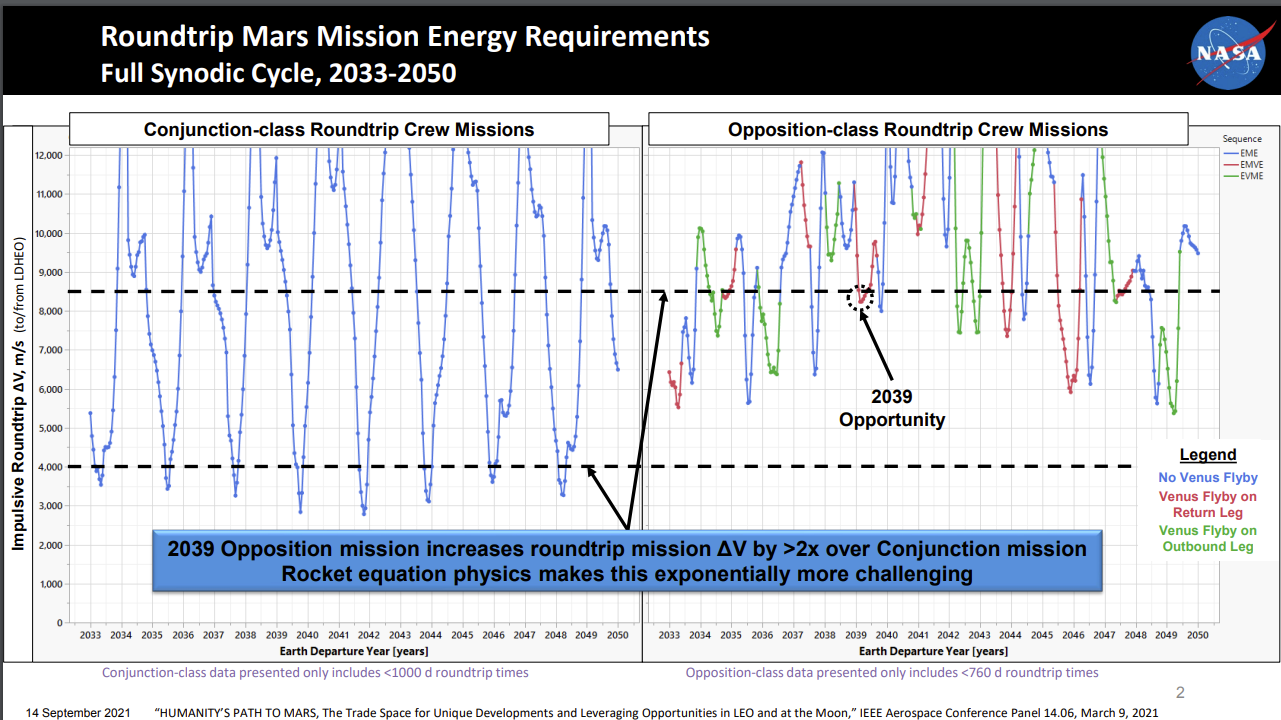This screenshot has width=1281, height=720.
Task: Click the 2,000 y-axis value
Action: (50, 545)
